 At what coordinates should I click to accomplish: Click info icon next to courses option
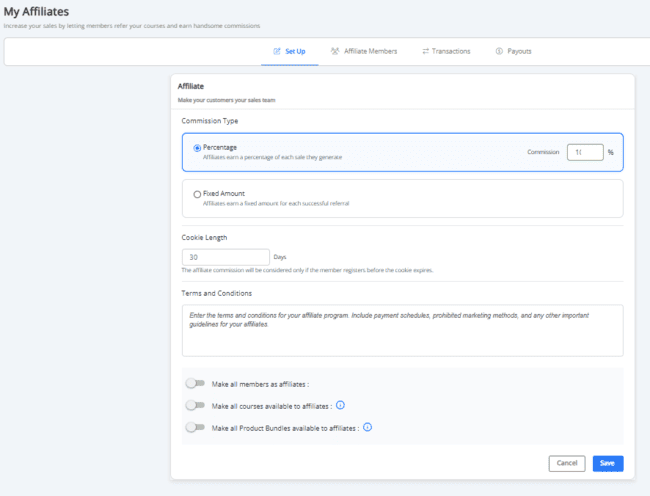pos(340,405)
